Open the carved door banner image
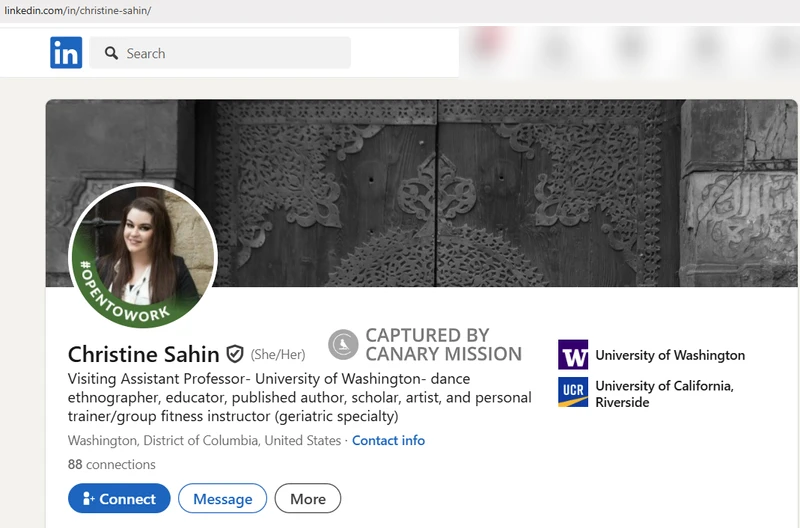The width and height of the screenshot is (800, 528). coord(421,193)
